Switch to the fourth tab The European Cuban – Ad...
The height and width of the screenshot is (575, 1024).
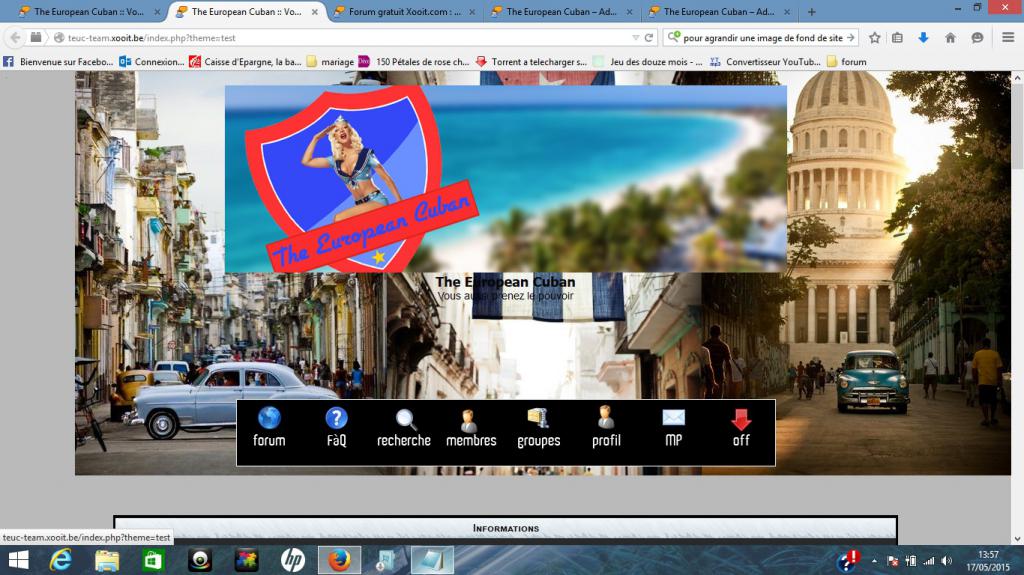click(x=561, y=12)
